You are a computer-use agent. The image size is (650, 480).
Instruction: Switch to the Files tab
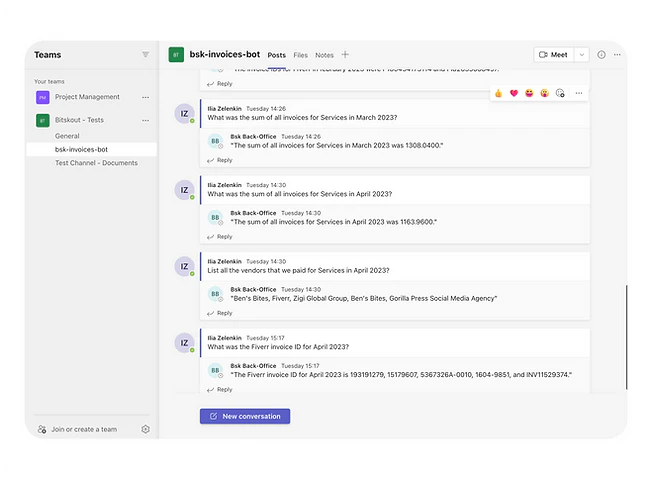pos(300,55)
